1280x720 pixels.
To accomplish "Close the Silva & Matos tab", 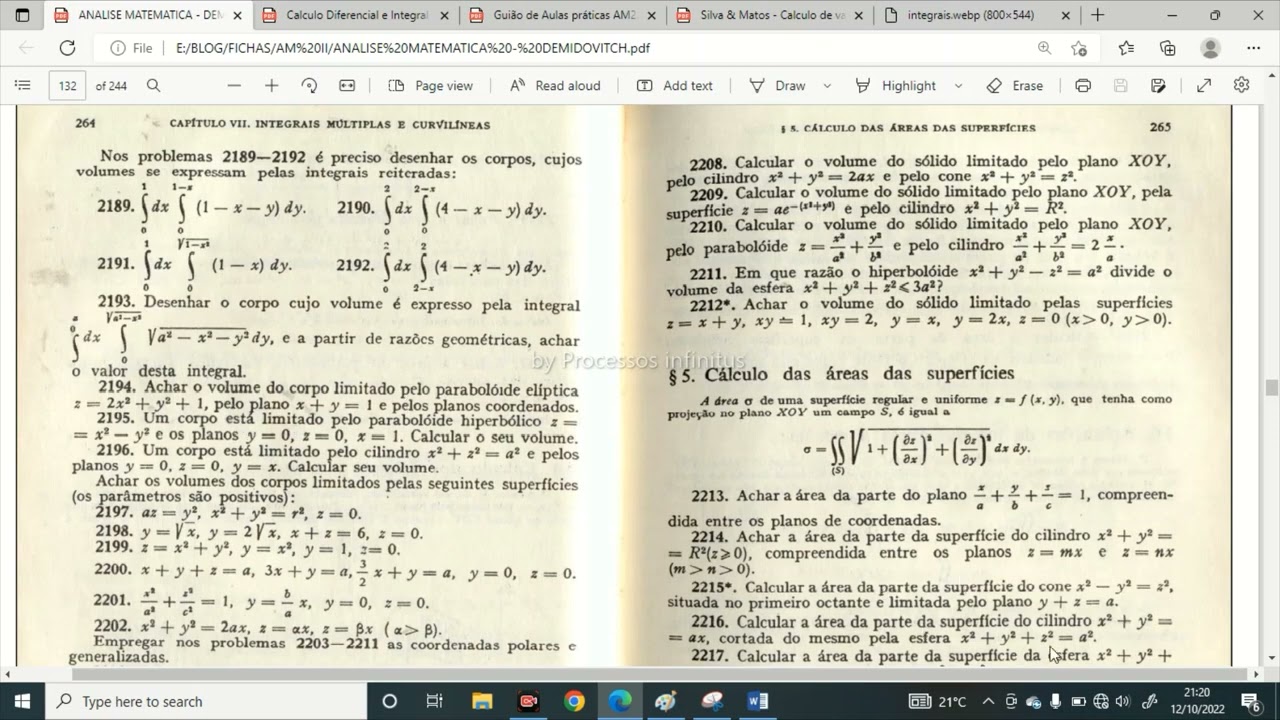I will [858, 16].
